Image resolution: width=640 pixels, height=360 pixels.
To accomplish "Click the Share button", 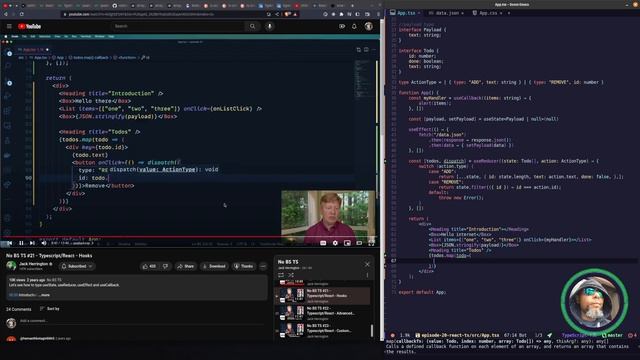I will click(x=186, y=266).
